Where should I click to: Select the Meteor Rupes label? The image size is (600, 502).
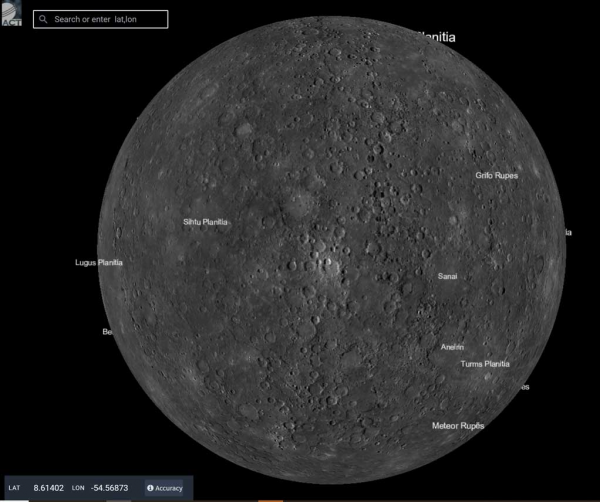(x=458, y=425)
